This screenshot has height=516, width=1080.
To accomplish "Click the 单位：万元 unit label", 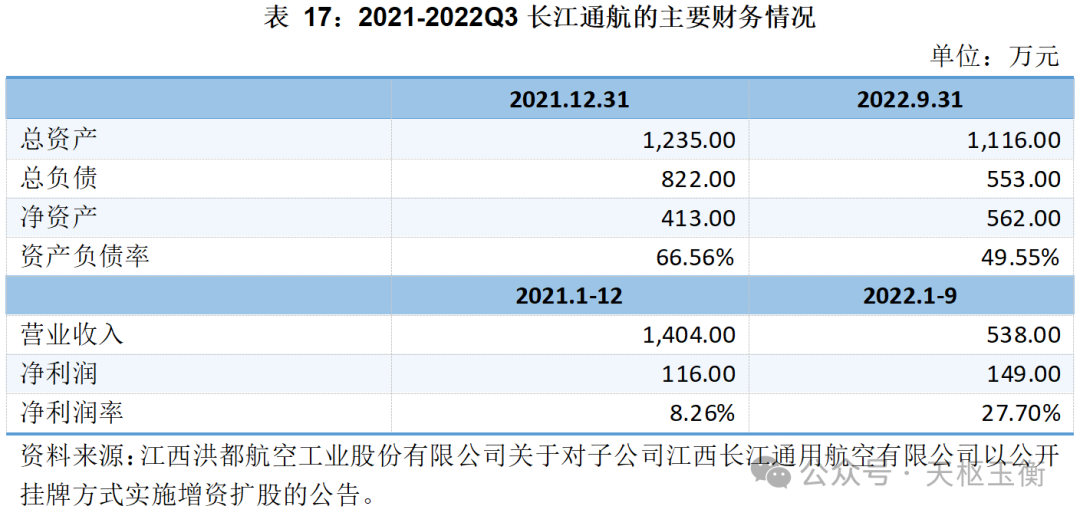I will 994,56.
